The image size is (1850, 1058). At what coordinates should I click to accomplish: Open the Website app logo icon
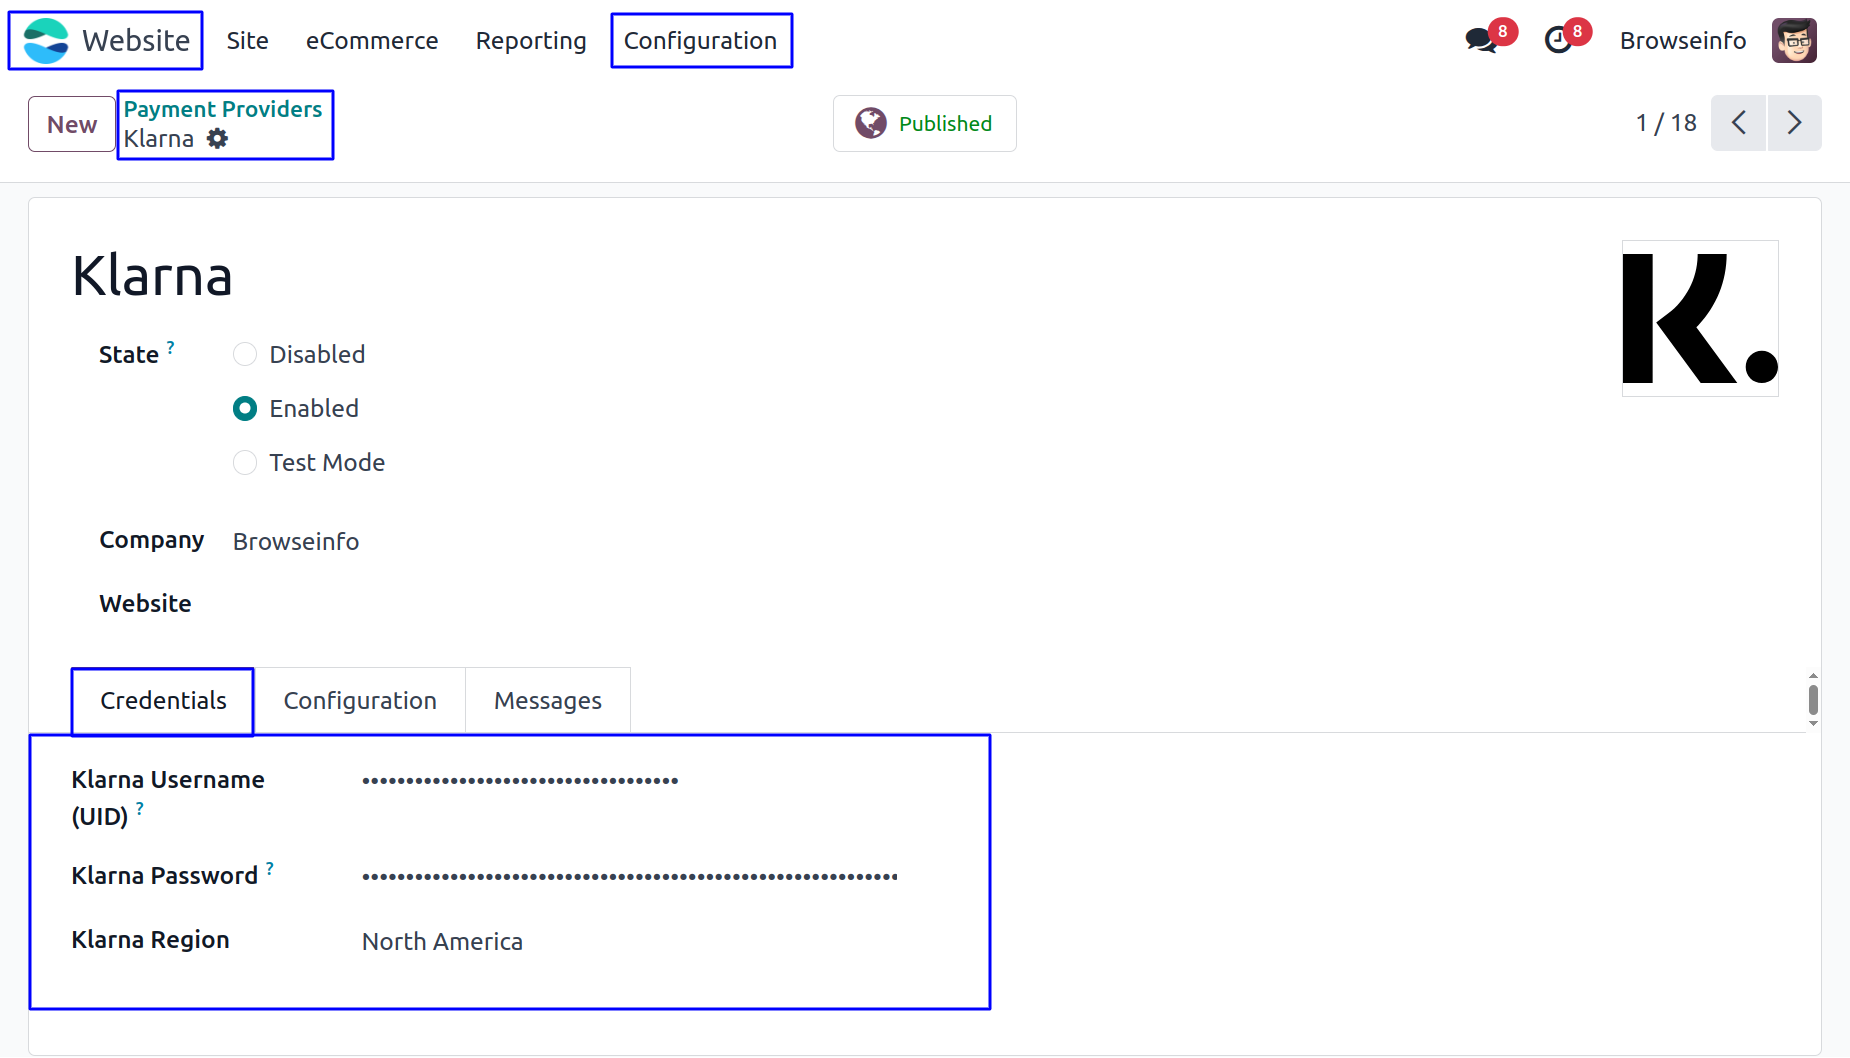(x=46, y=41)
